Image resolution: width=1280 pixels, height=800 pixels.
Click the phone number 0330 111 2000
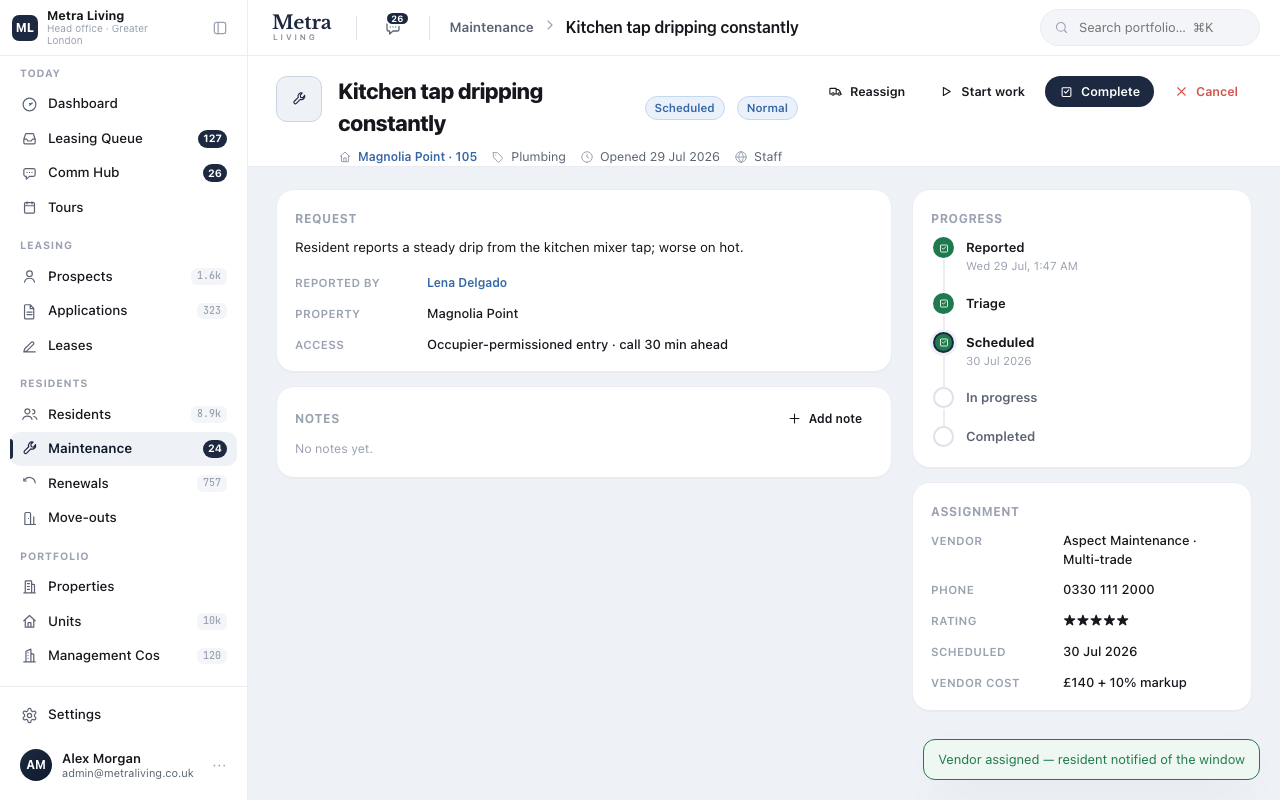(1108, 590)
